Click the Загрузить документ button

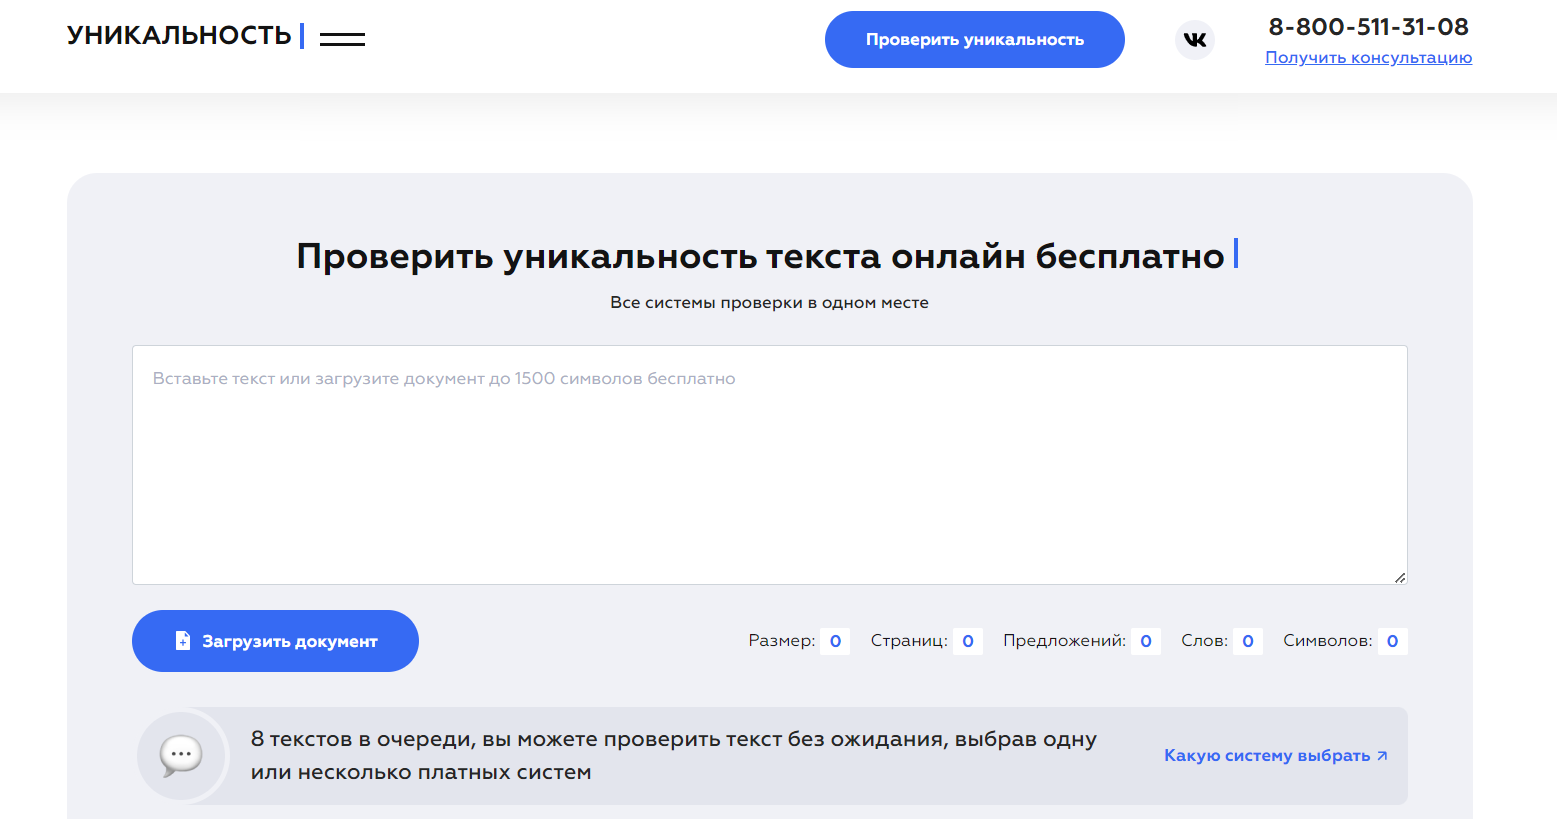tap(275, 641)
